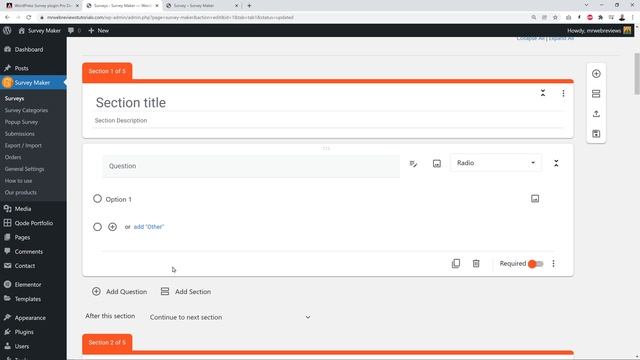Delete the question with trash icon
Viewport: 640px width, 360px height.
tap(476, 264)
